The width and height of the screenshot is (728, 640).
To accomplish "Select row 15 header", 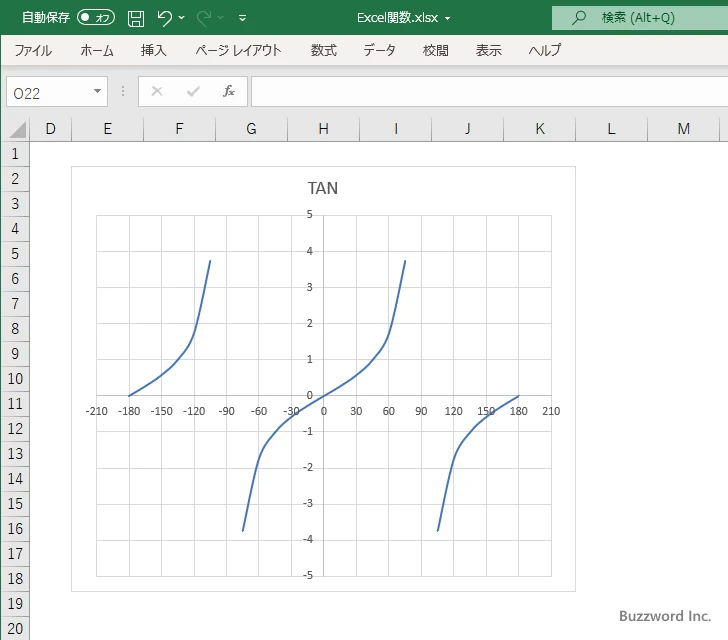I will (x=15, y=503).
